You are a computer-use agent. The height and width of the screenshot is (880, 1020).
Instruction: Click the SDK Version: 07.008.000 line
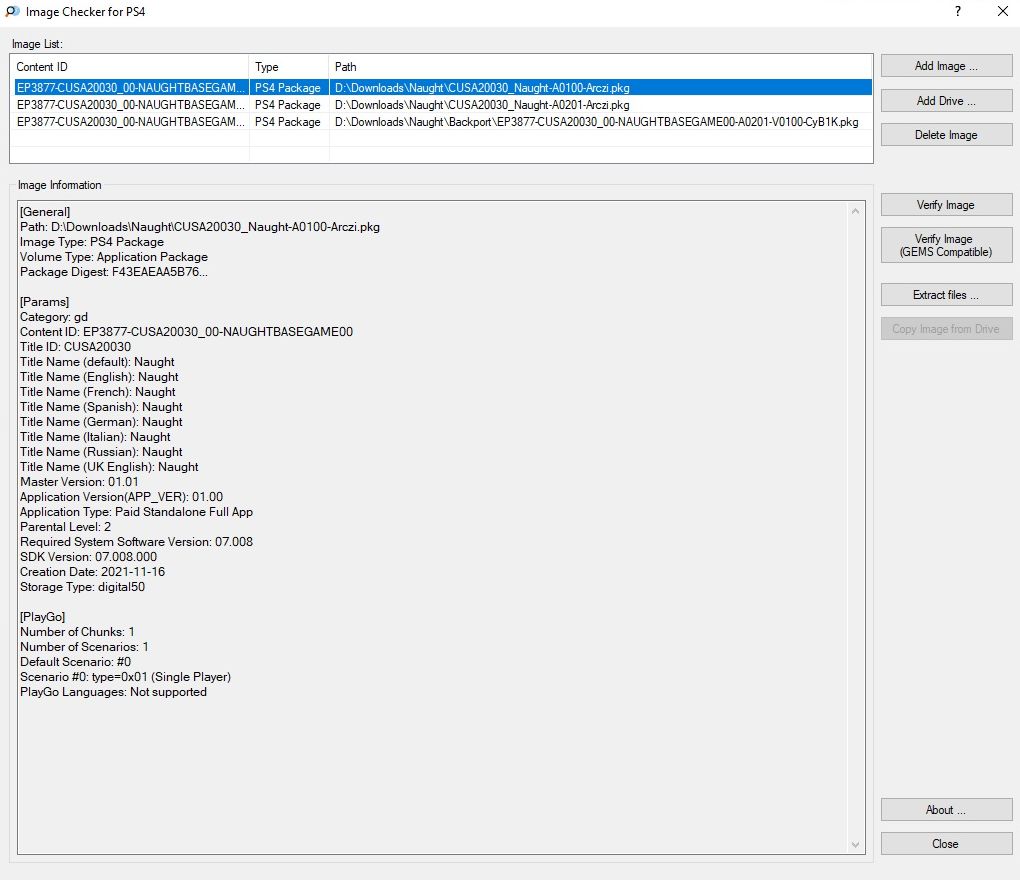coord(88,557)
